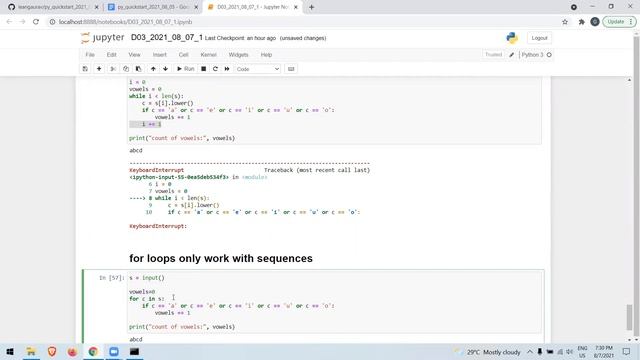Screen dimensions: 640x360
Task: Cut selected cells with scissors icon
Action: (113, 69)
